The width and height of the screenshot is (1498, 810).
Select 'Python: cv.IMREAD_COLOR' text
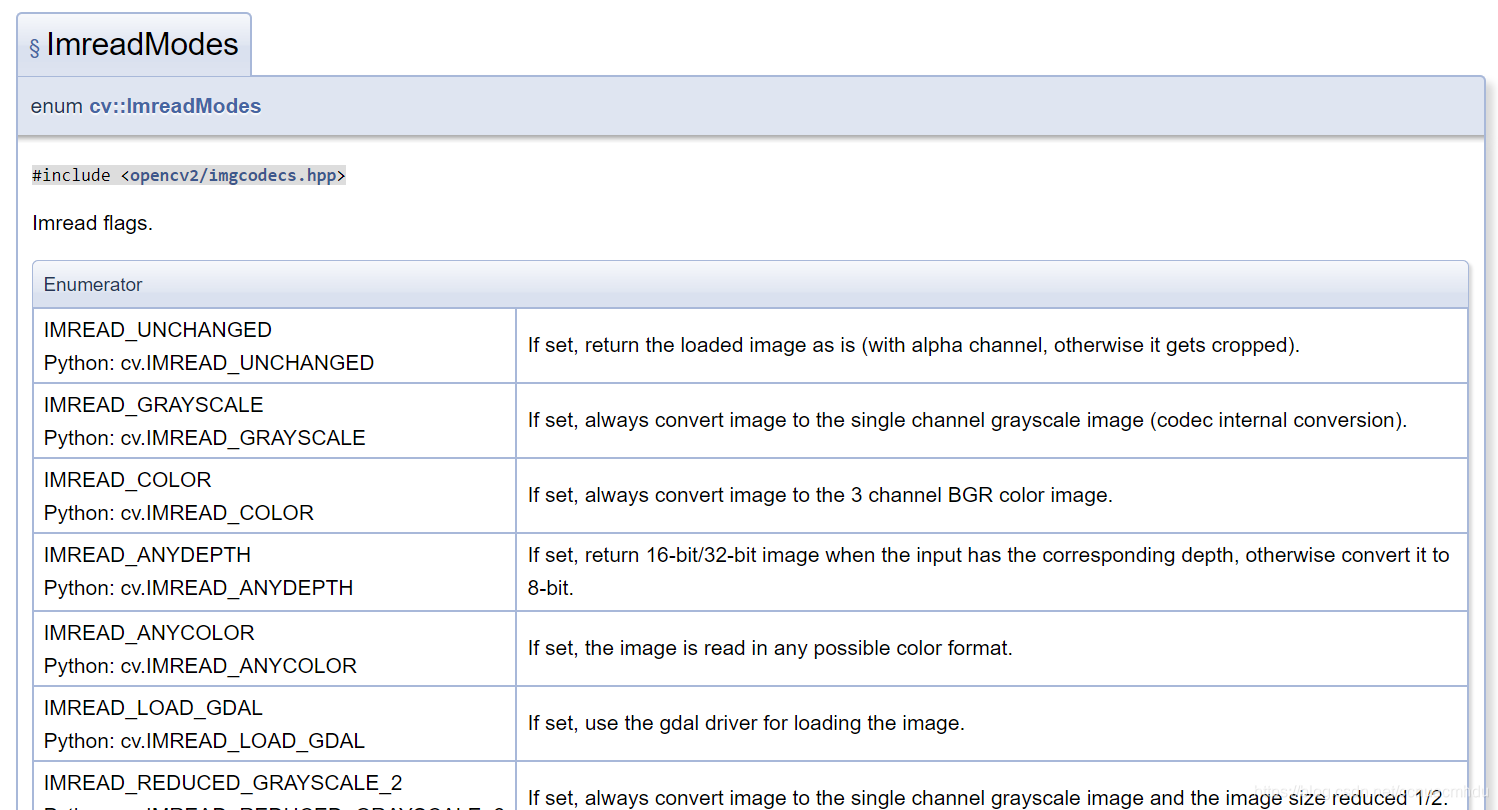[x=179, y=513]
